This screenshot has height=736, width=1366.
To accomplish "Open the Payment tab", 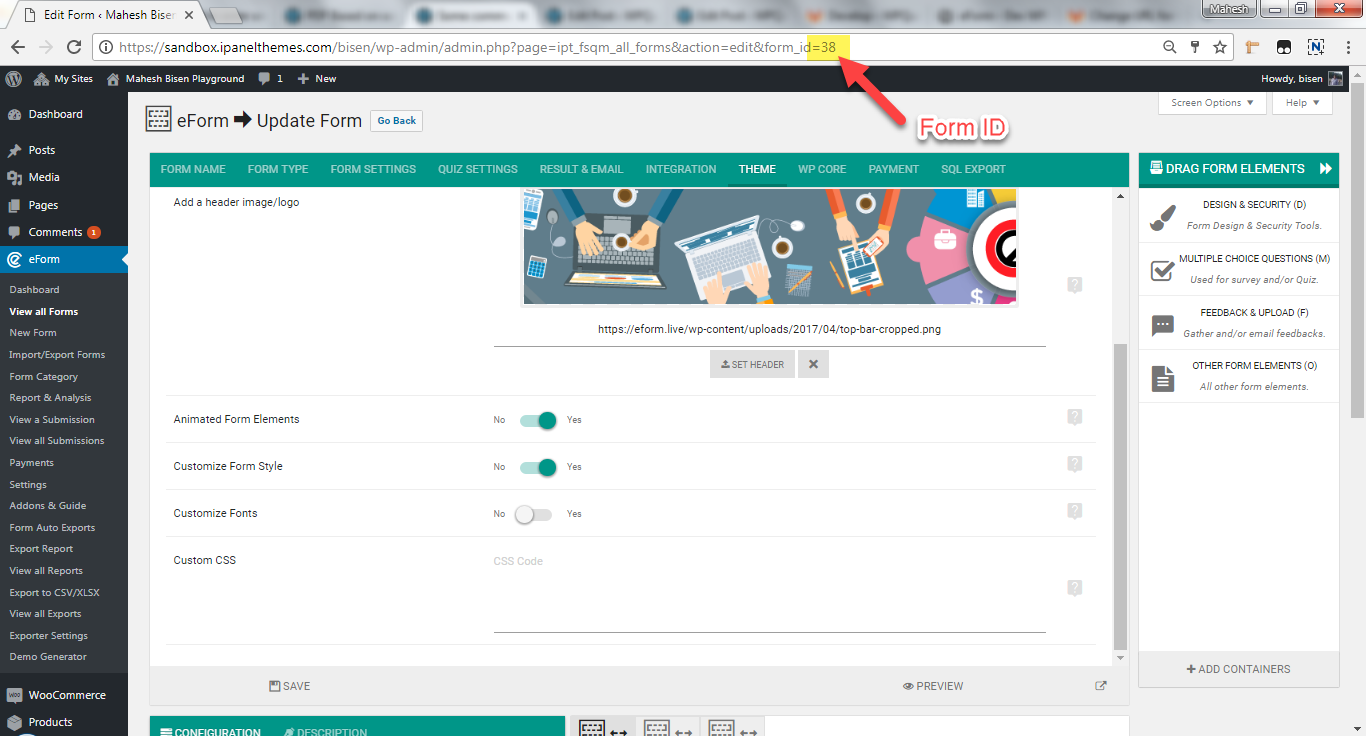I will tap(893, 169).
